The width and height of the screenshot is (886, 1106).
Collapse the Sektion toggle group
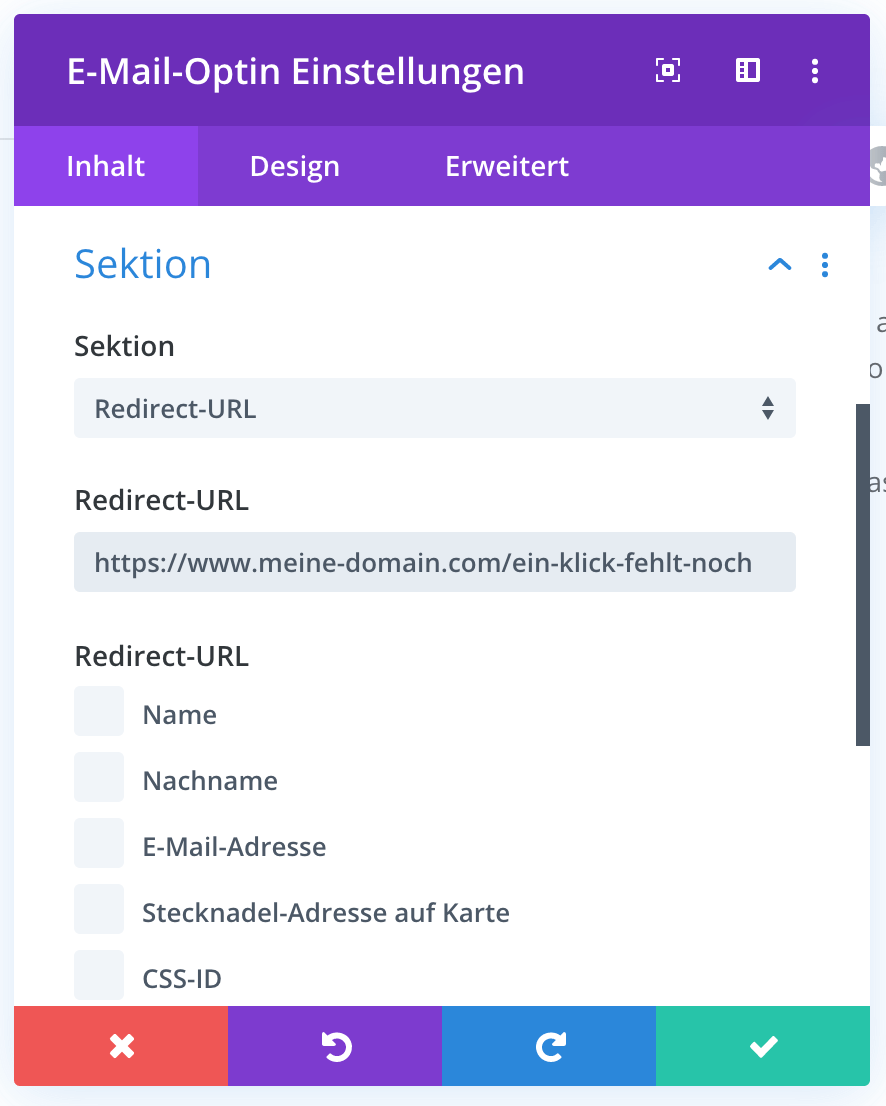tap(779, 265)
